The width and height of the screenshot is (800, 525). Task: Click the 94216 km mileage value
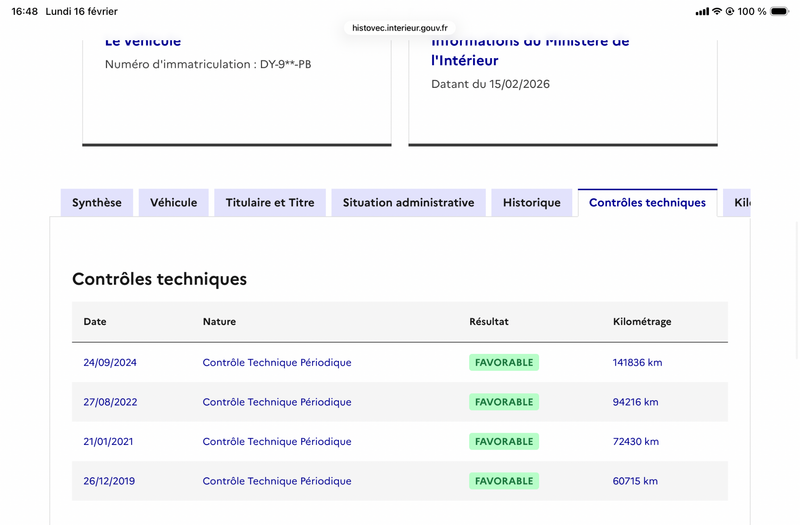(635, 402)
